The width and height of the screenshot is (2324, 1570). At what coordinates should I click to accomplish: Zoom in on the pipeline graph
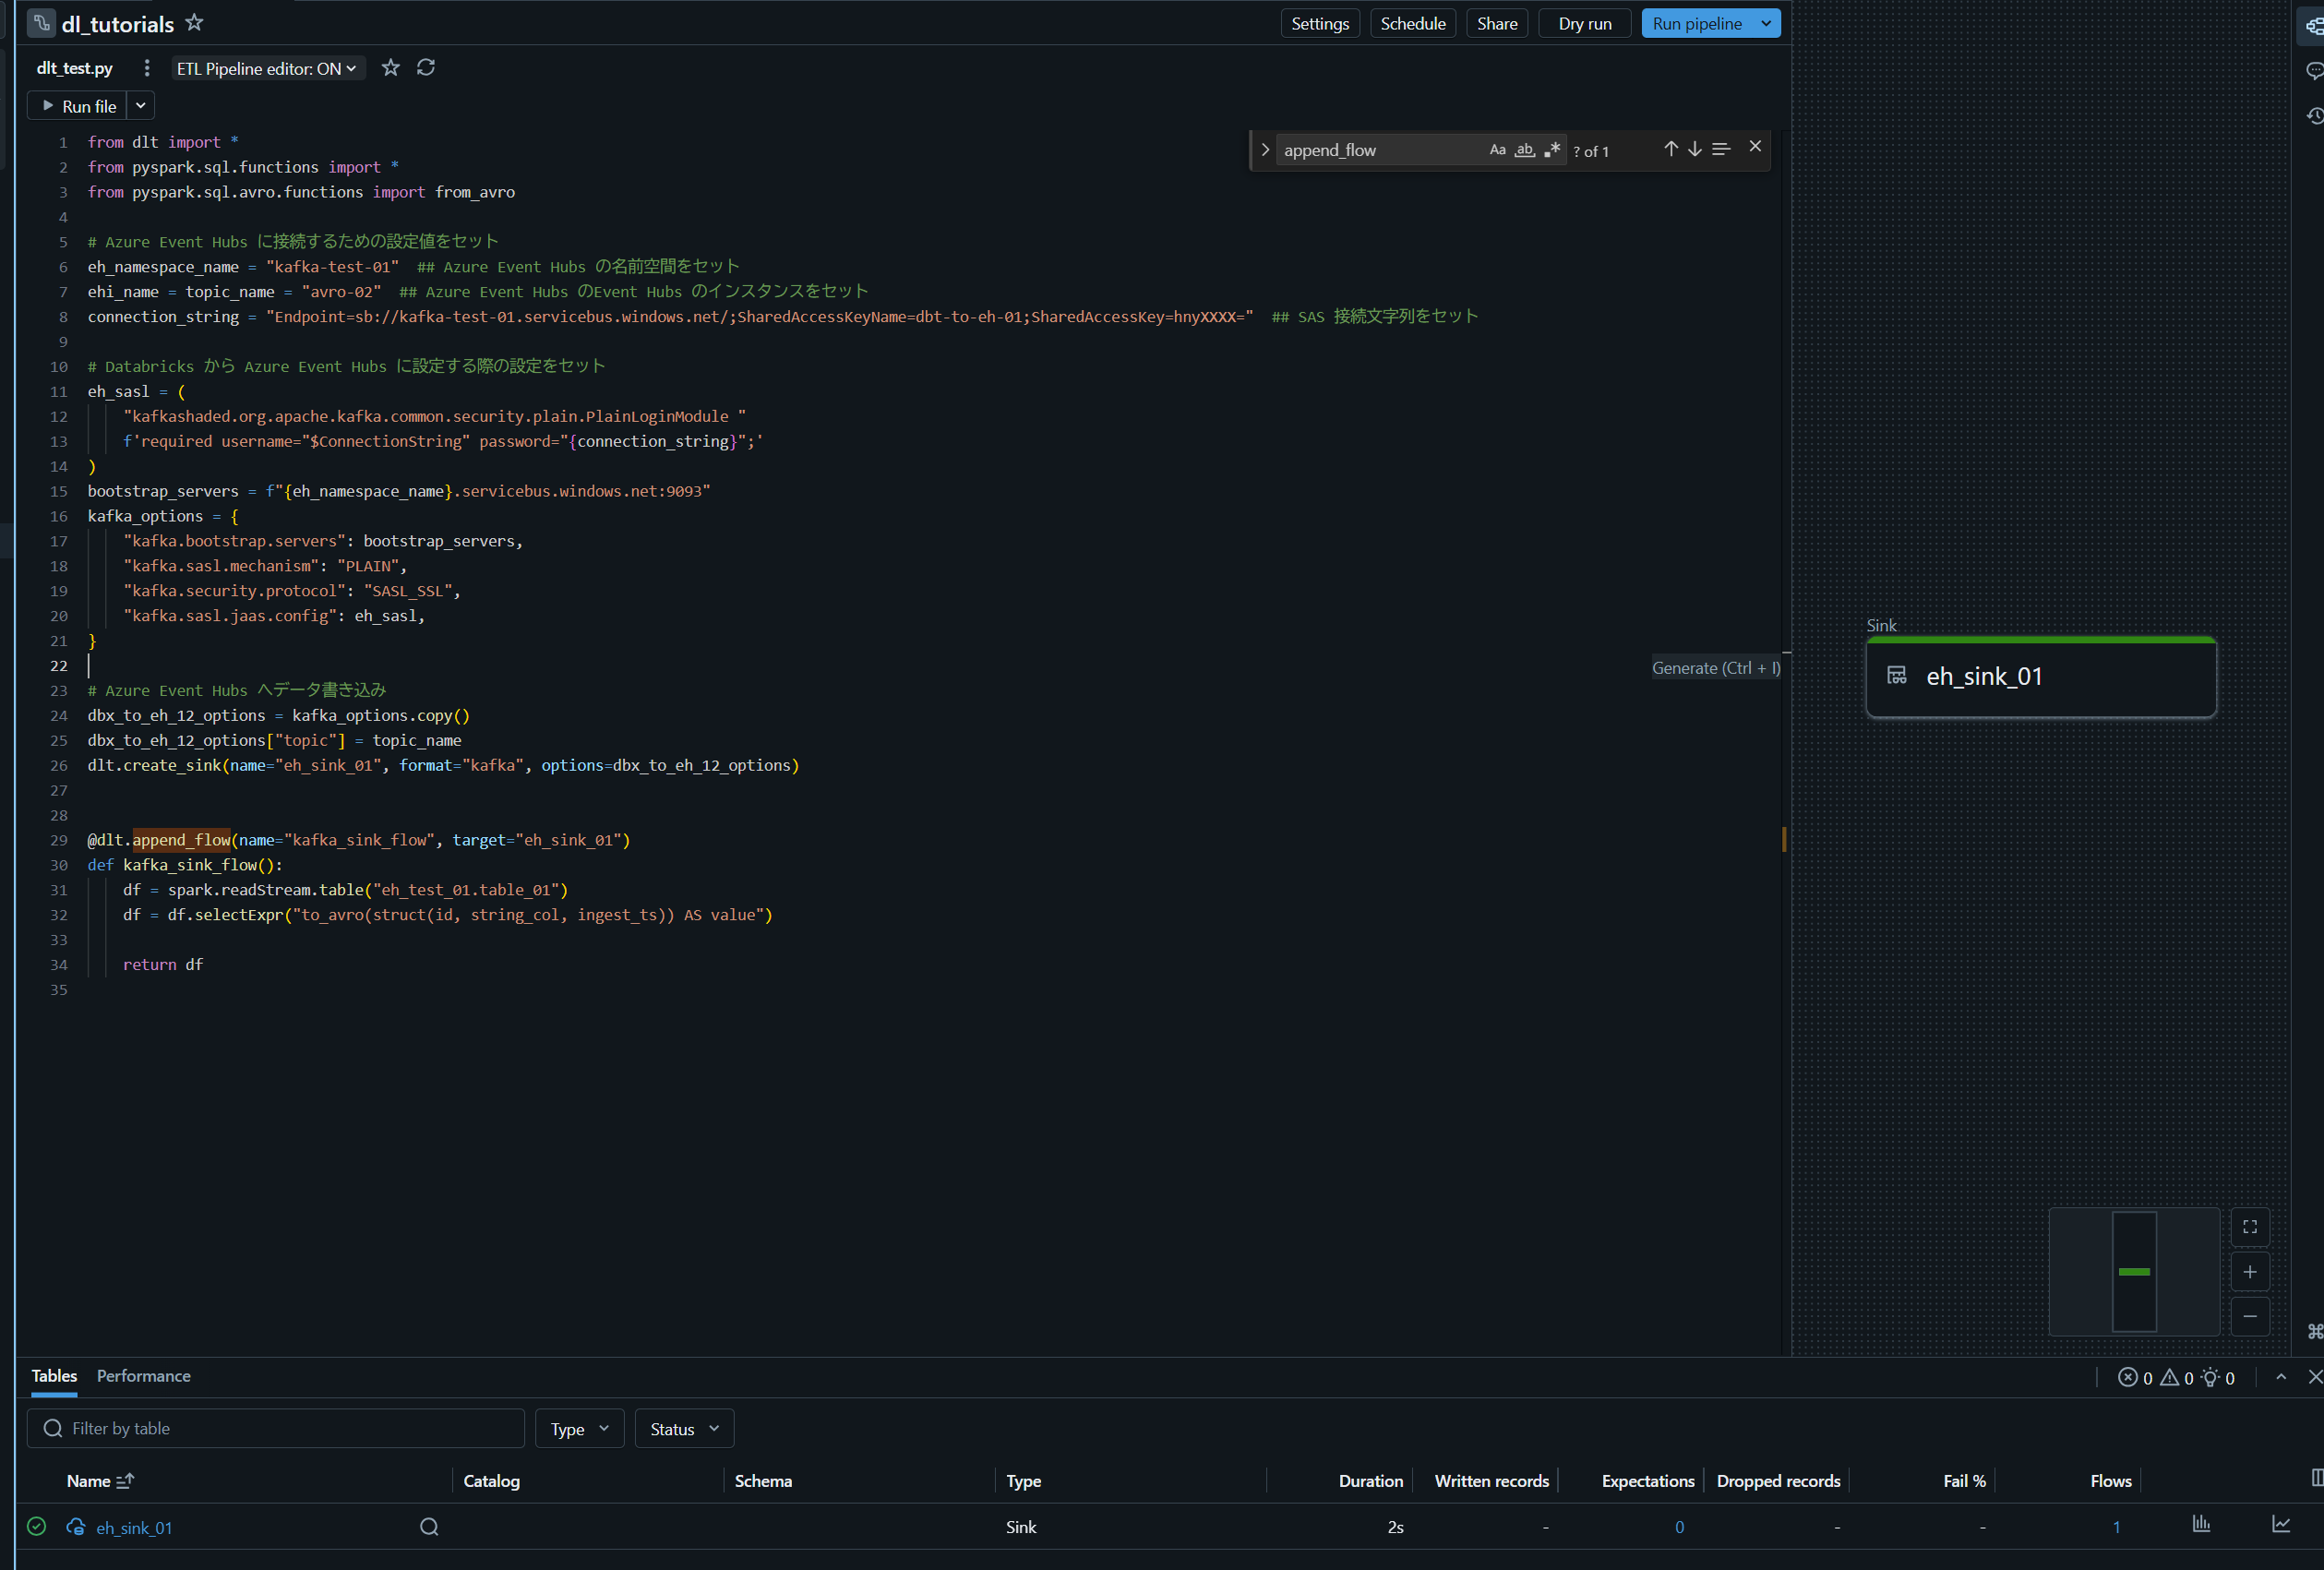click(x=2250, y=1272)
